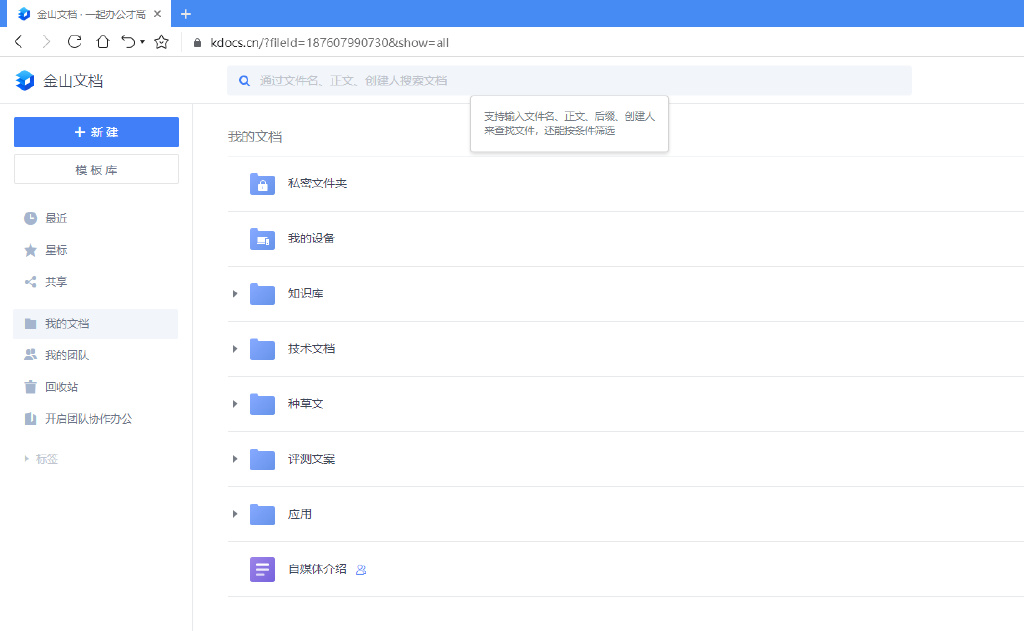This screenshot has width=1024, height=631.
Task: Click the people icon for 我的团队
Action: (x=30, y=355)
